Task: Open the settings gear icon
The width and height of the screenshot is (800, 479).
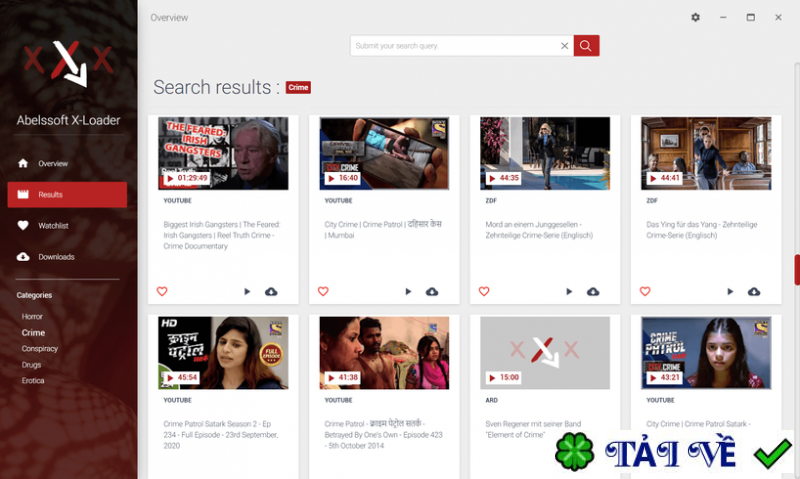Action: tap(695, 17)
